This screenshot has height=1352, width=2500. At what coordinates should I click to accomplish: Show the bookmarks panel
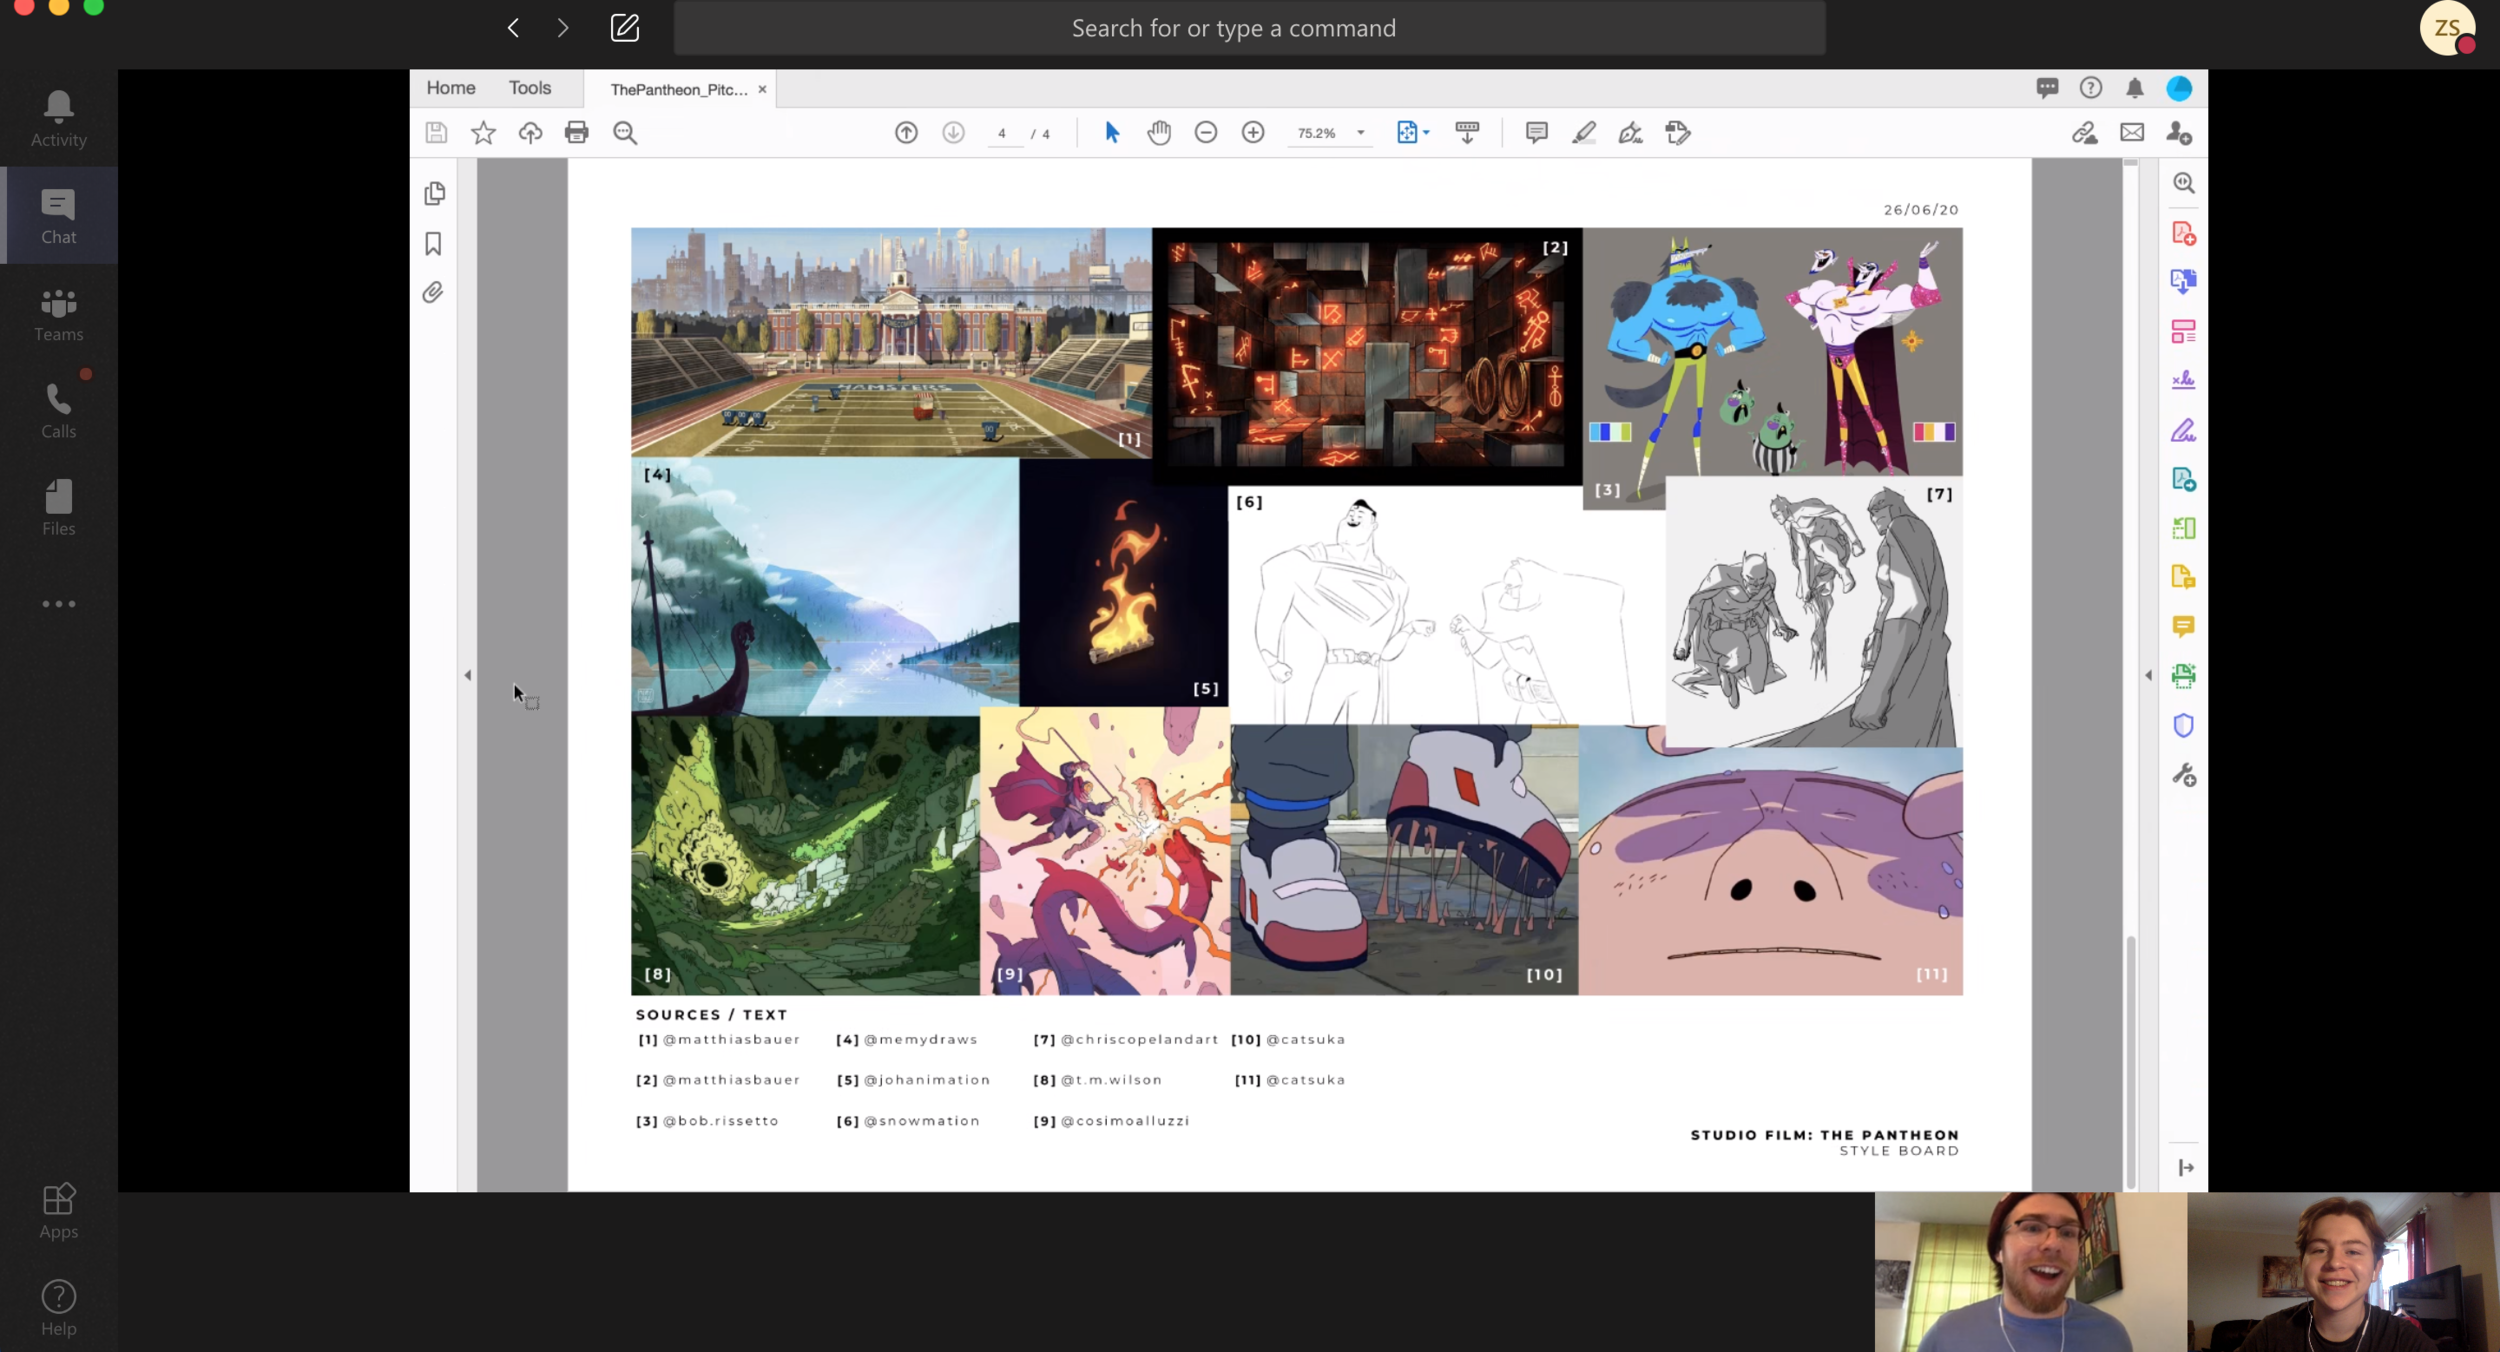433,243
